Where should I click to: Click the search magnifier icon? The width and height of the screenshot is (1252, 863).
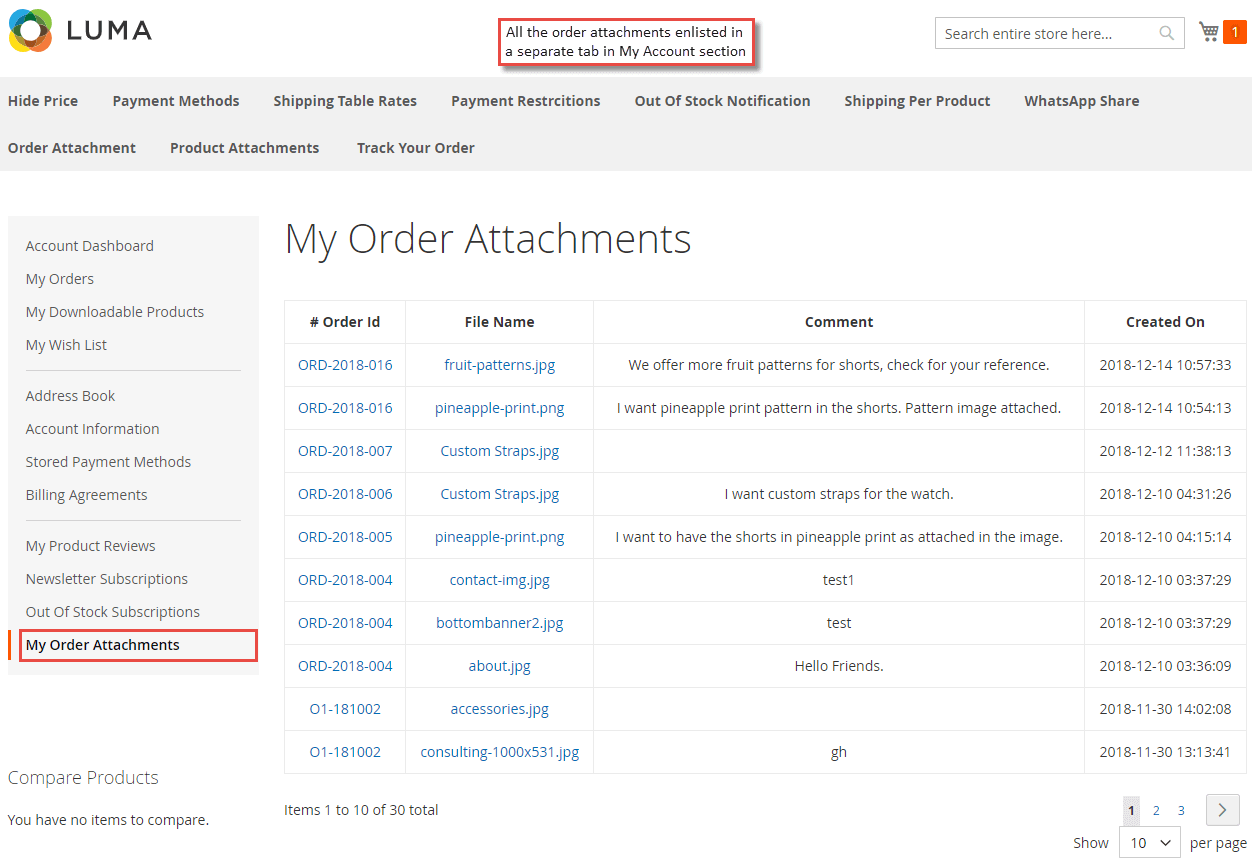pyautogui.click(x=1166, y=33)
